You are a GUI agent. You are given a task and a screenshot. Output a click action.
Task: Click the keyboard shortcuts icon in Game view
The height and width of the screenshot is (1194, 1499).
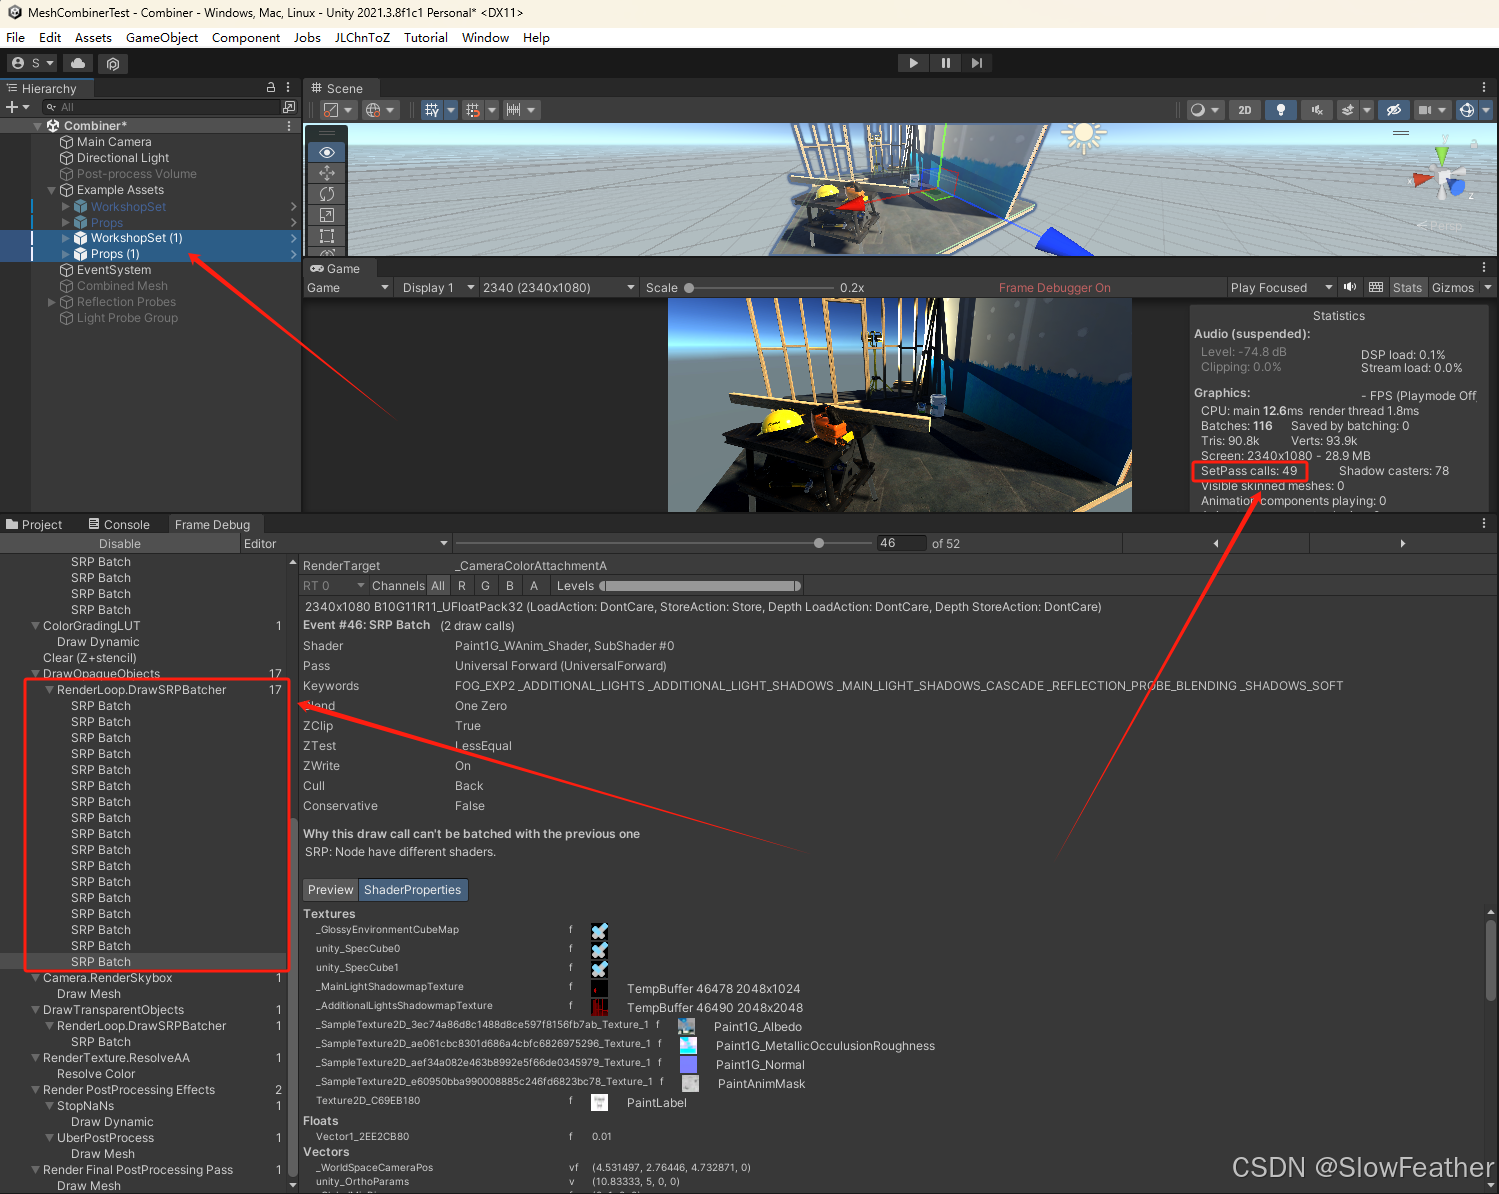point(1376,287)
